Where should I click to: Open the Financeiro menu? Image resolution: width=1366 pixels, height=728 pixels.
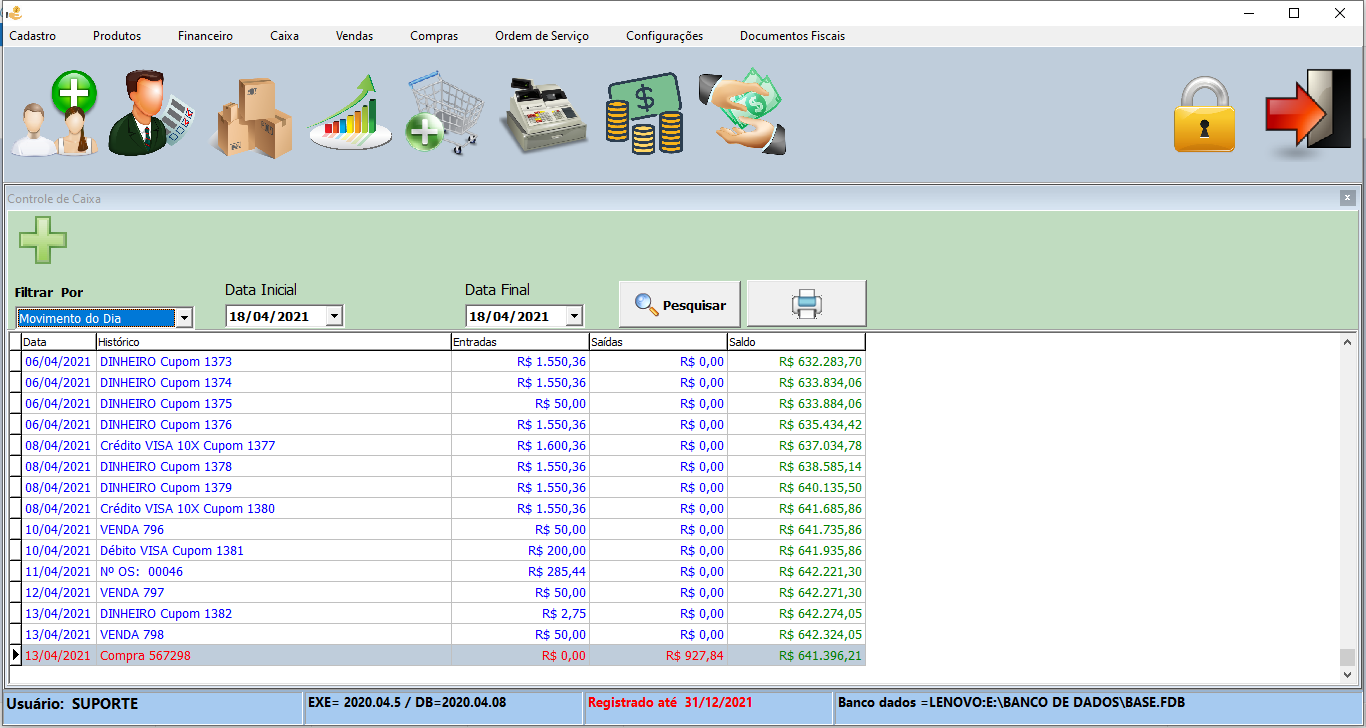205,36
